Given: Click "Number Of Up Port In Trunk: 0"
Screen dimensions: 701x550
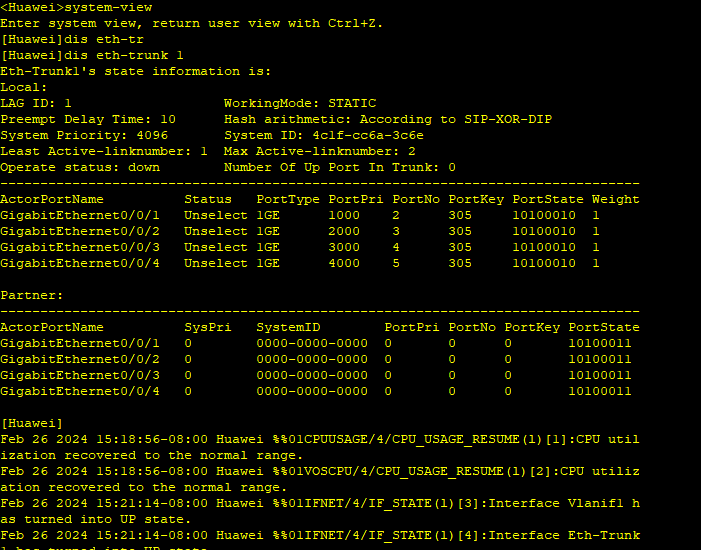Looking at the screenshot, I should coord(340,168).
